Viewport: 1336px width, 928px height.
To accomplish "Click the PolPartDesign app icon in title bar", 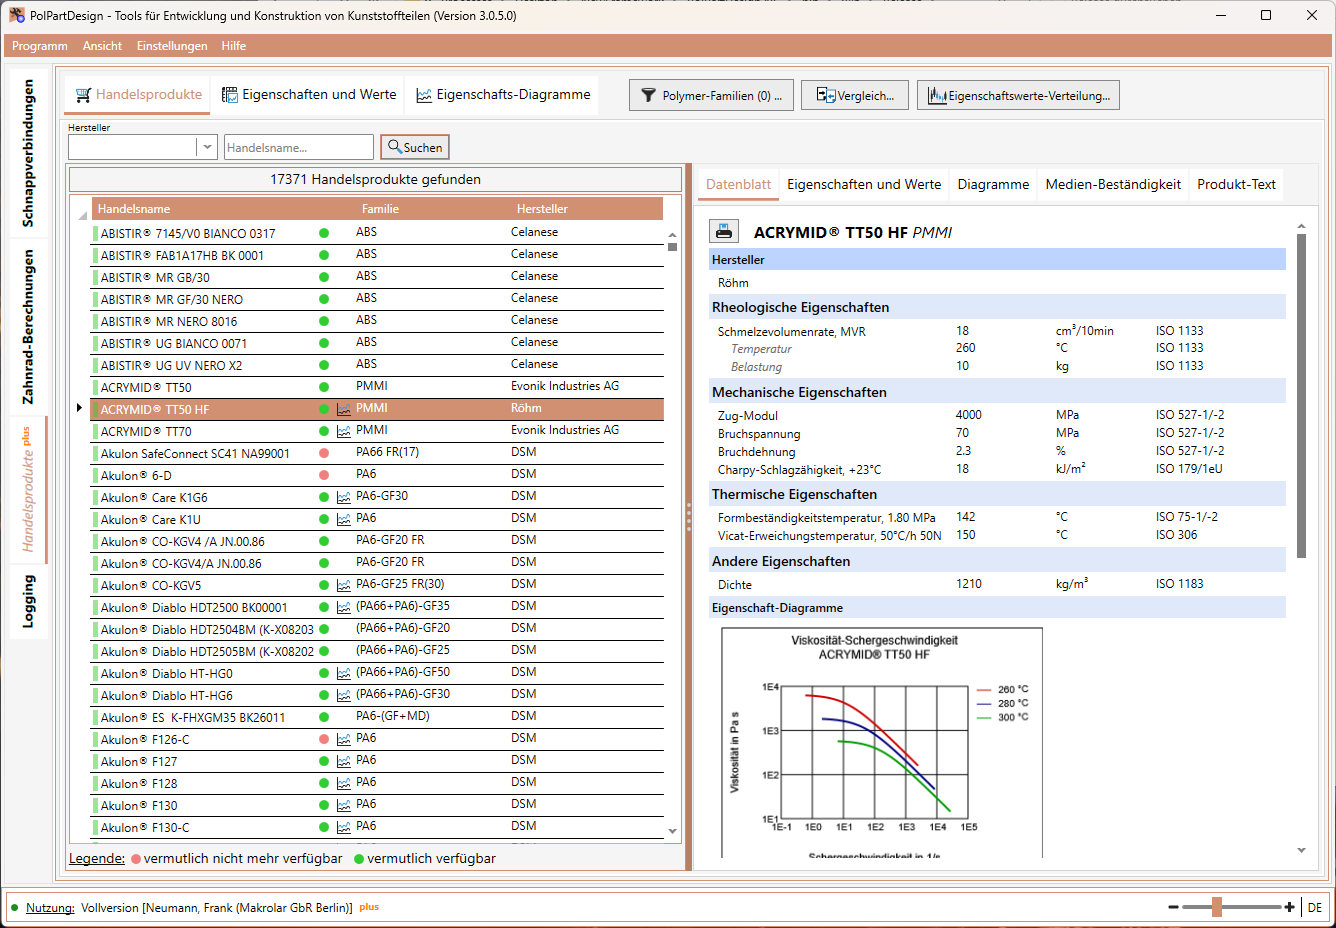I will [x=17, y=15].
